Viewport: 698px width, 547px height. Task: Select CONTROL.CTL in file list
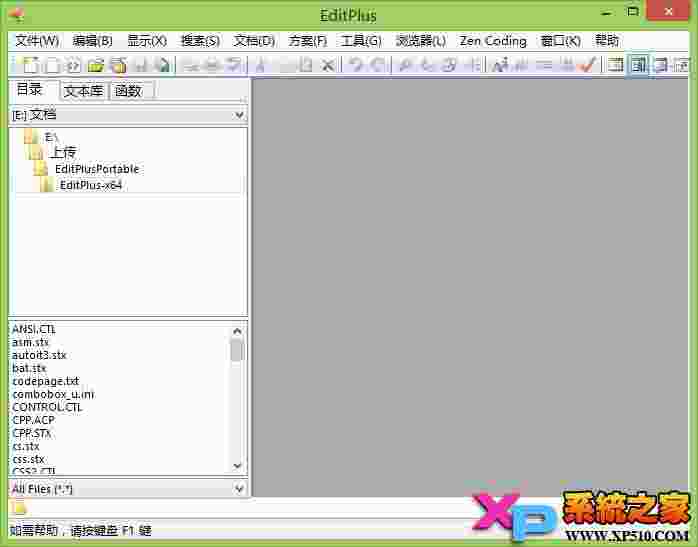click(x=47, y=407)
